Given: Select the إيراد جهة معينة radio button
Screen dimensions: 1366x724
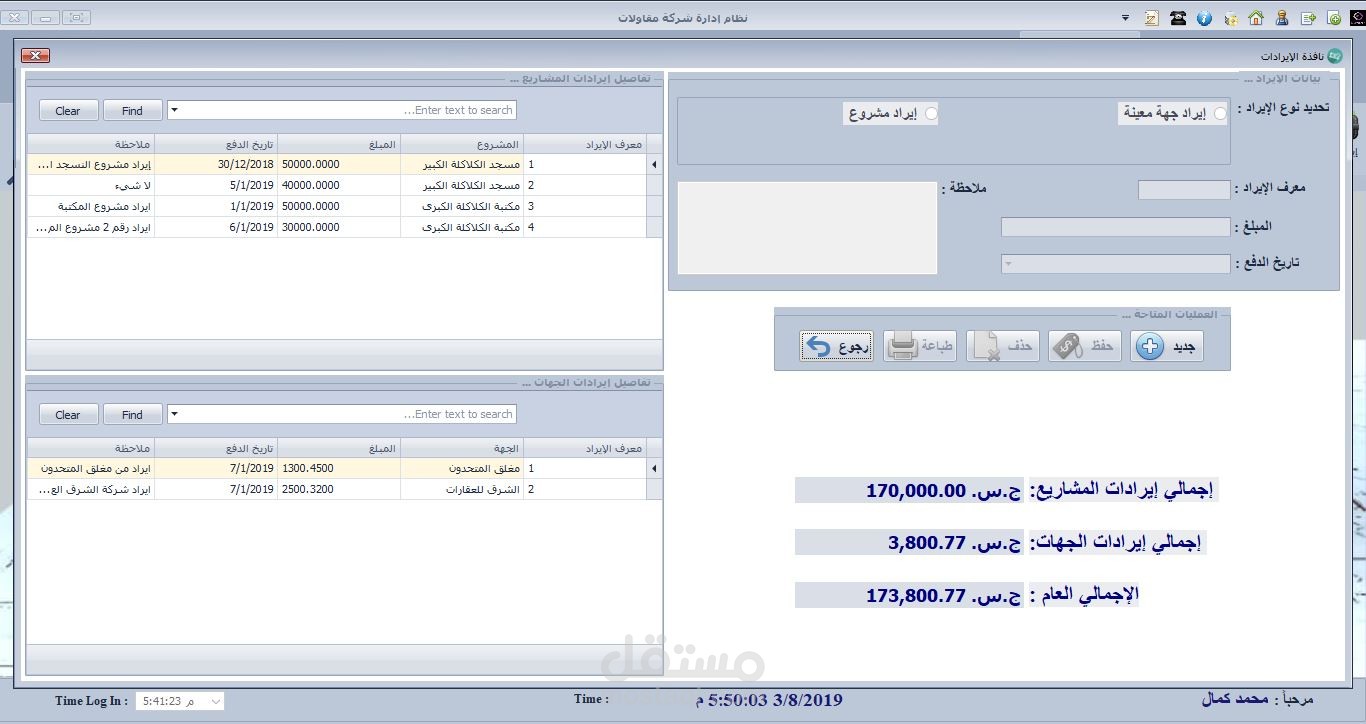Looking at the screenshot, I should [x=1220, y=114].
